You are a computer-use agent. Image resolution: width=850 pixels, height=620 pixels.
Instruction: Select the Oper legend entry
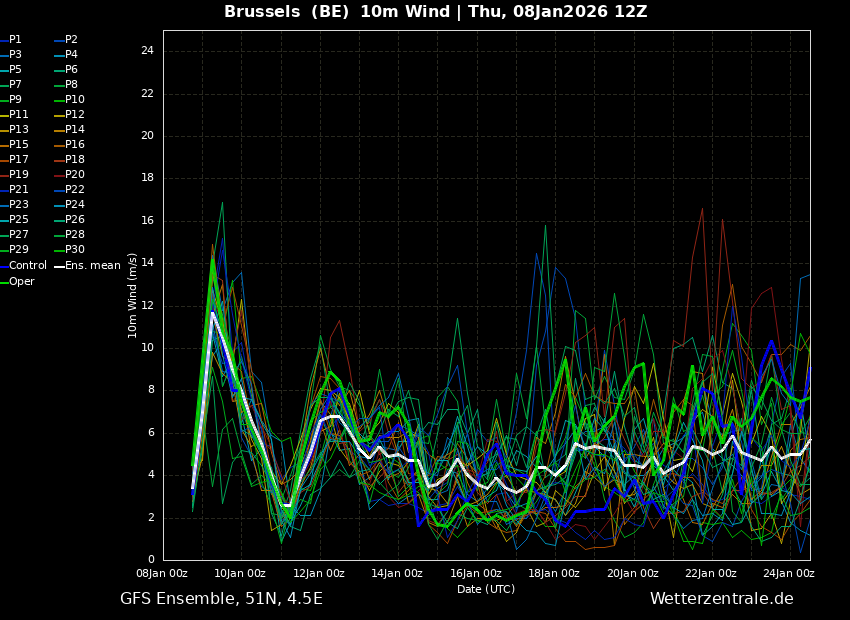click(x=22, y=282)
